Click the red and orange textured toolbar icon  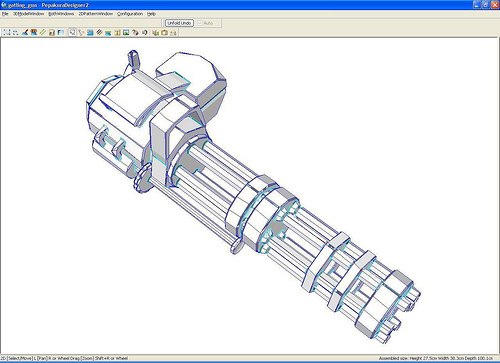click(x=34, y=32)
